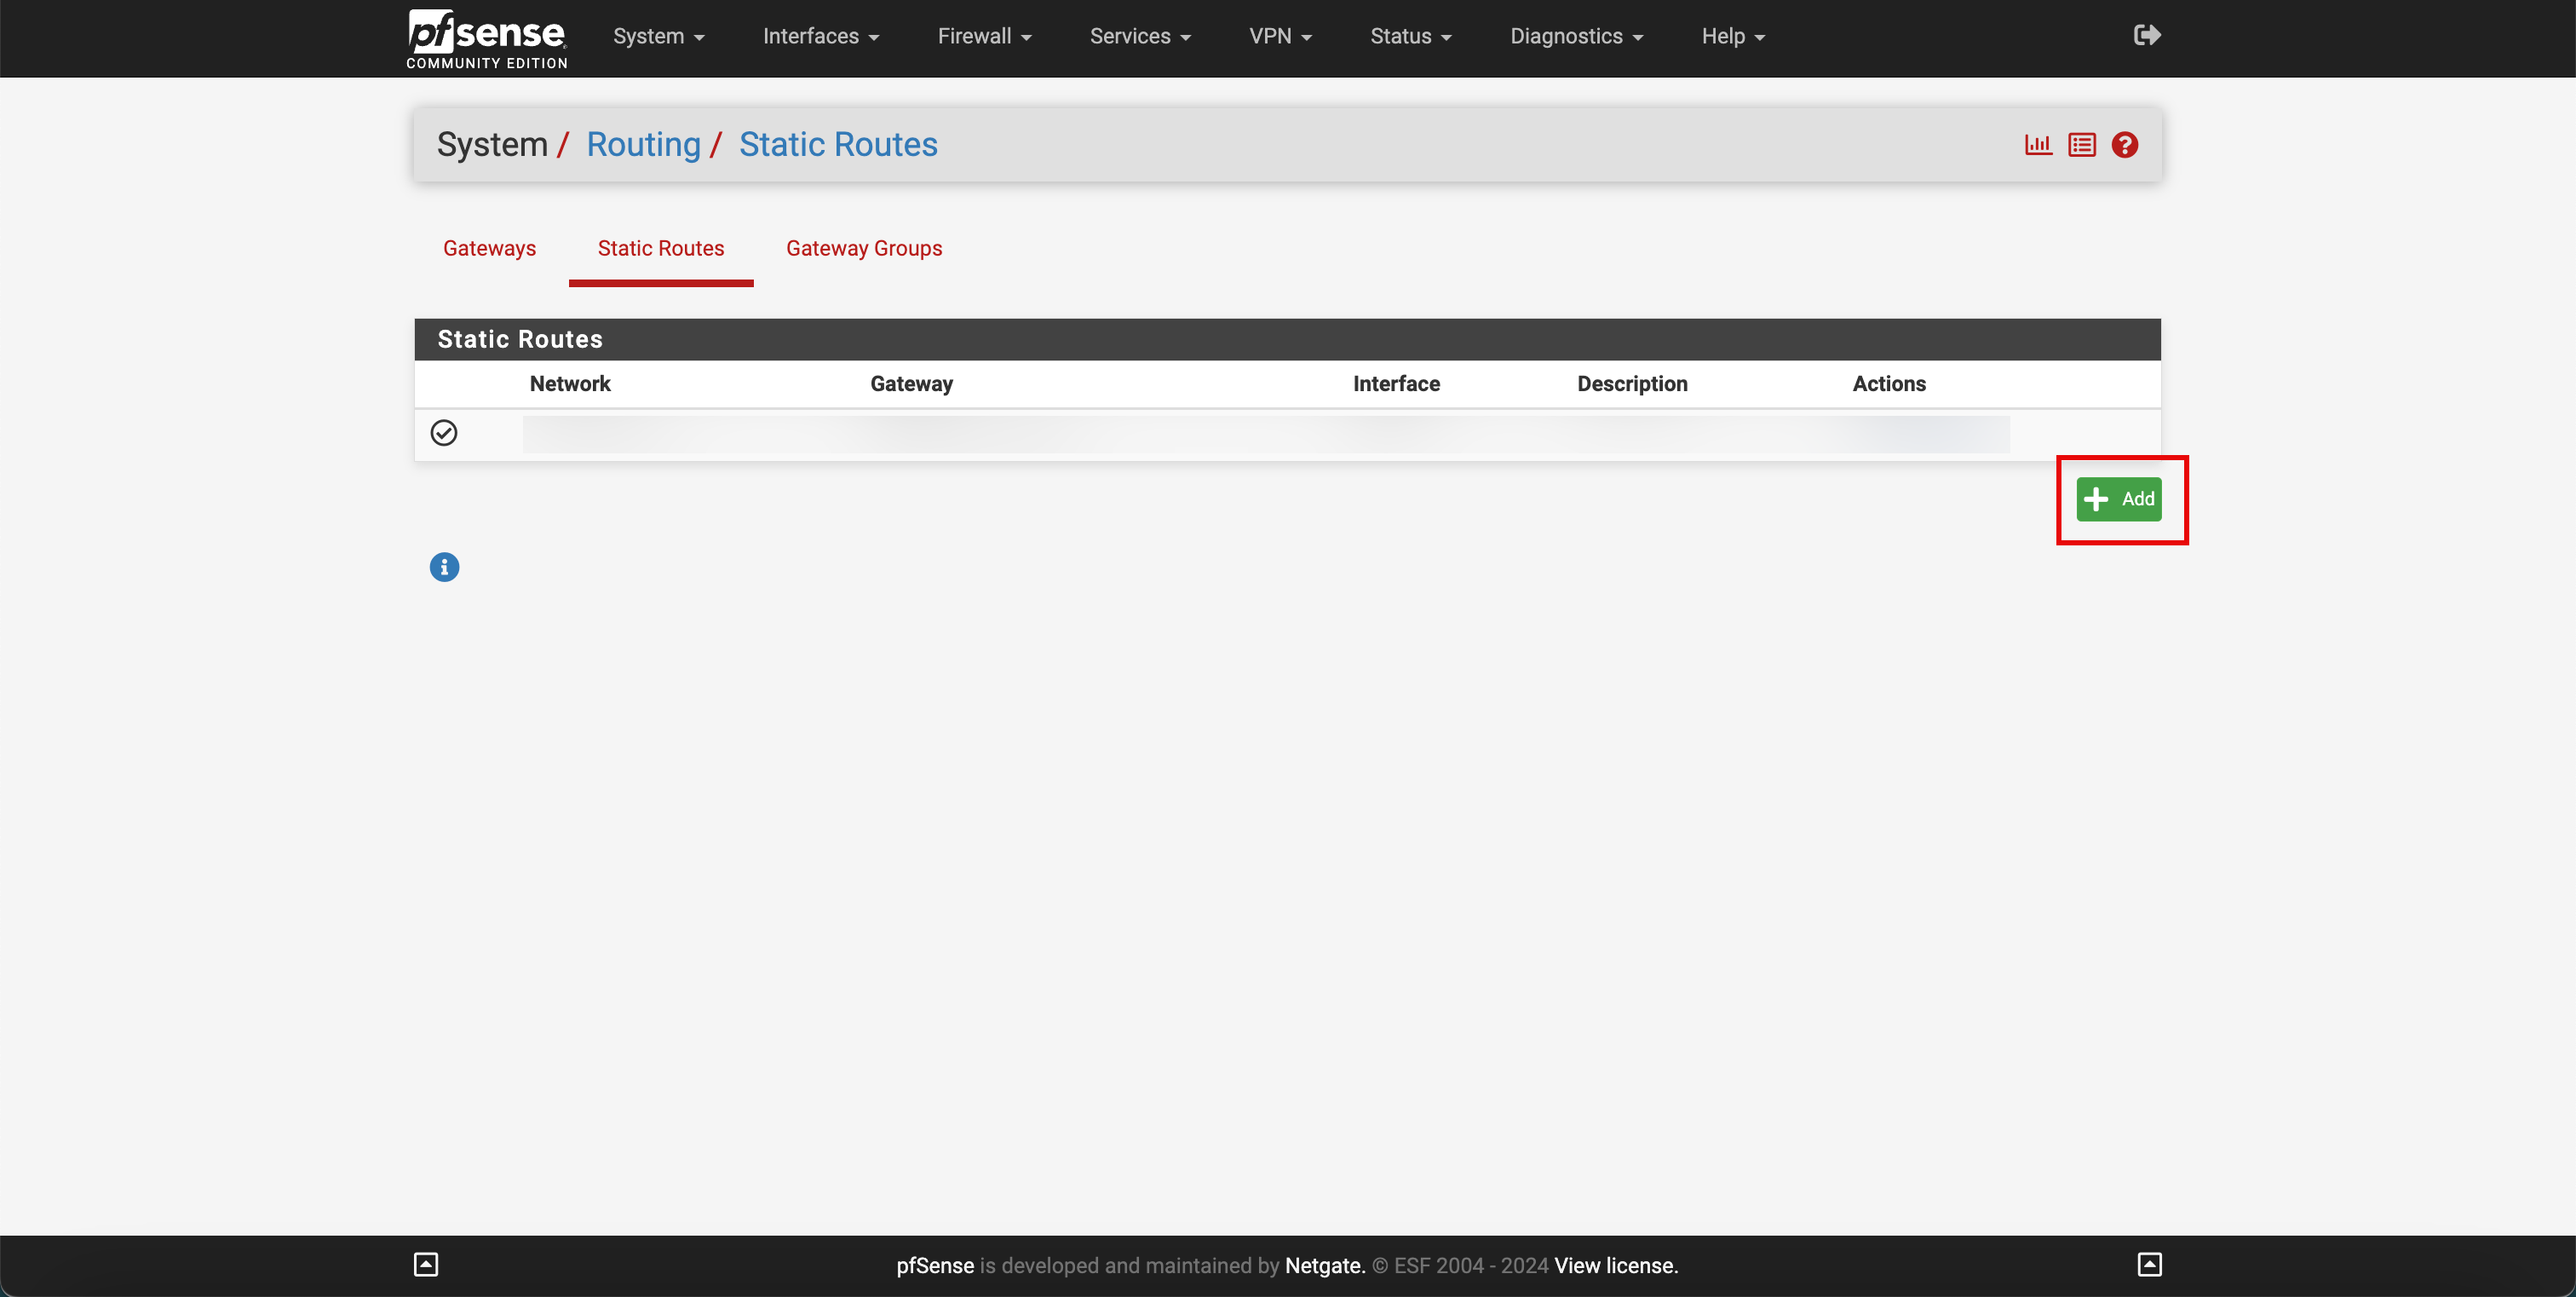The width and height of the screenshot is (2576, 1297).
Task: Open the red help question mark icon
Action: point(2125,145)
